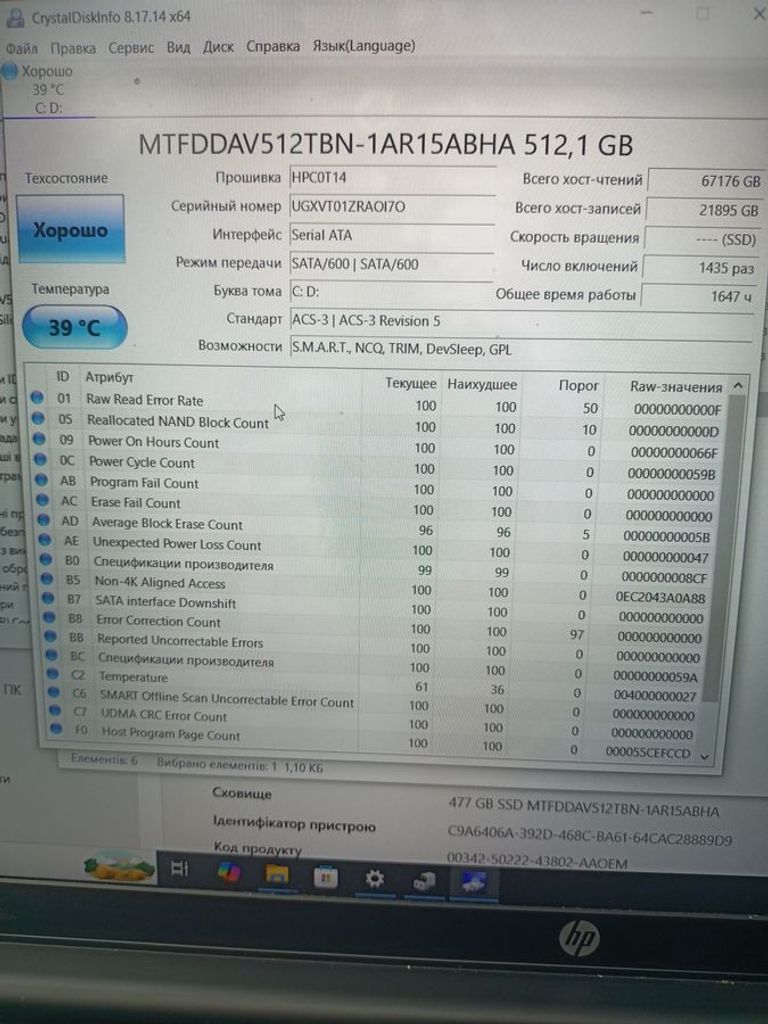The image size is (768, 1024).
Task: Click the 39 °C temperature button
Action: click(x=74, y=327)
